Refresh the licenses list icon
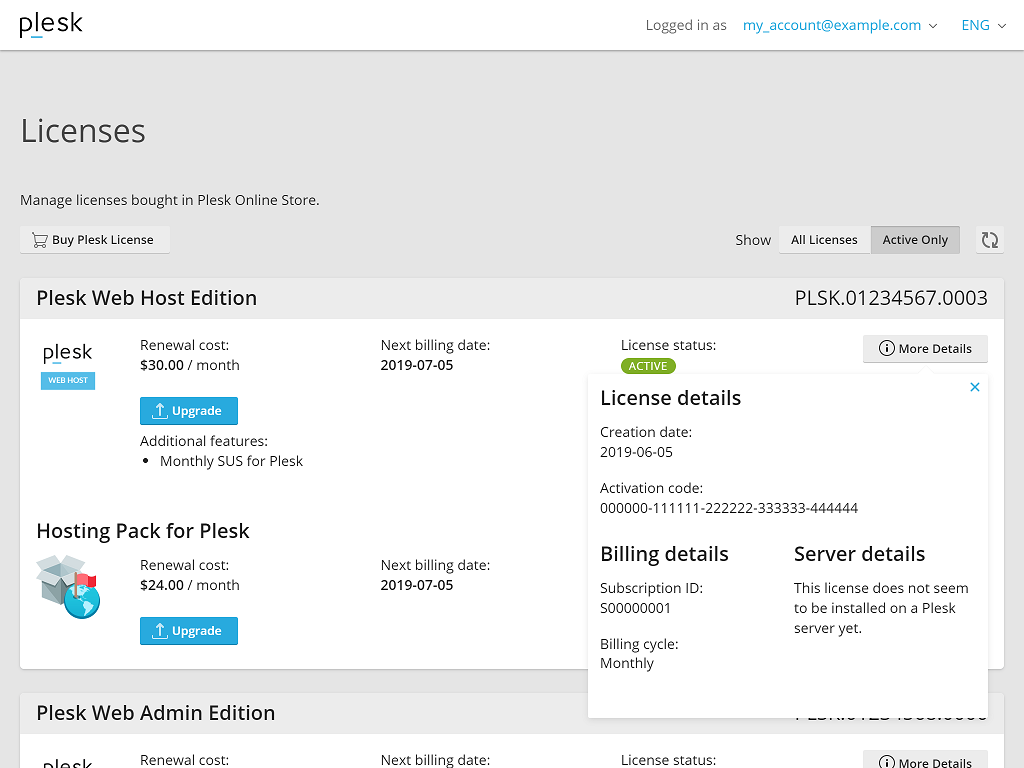Viewport: 1024px width, 768px height. pyautogui.click(x=989, y=240)
